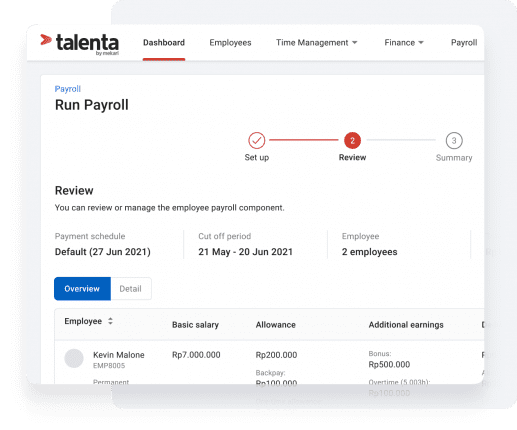
Task: Click the Set up checkmark step icon
Action: (x=256, y=140)
